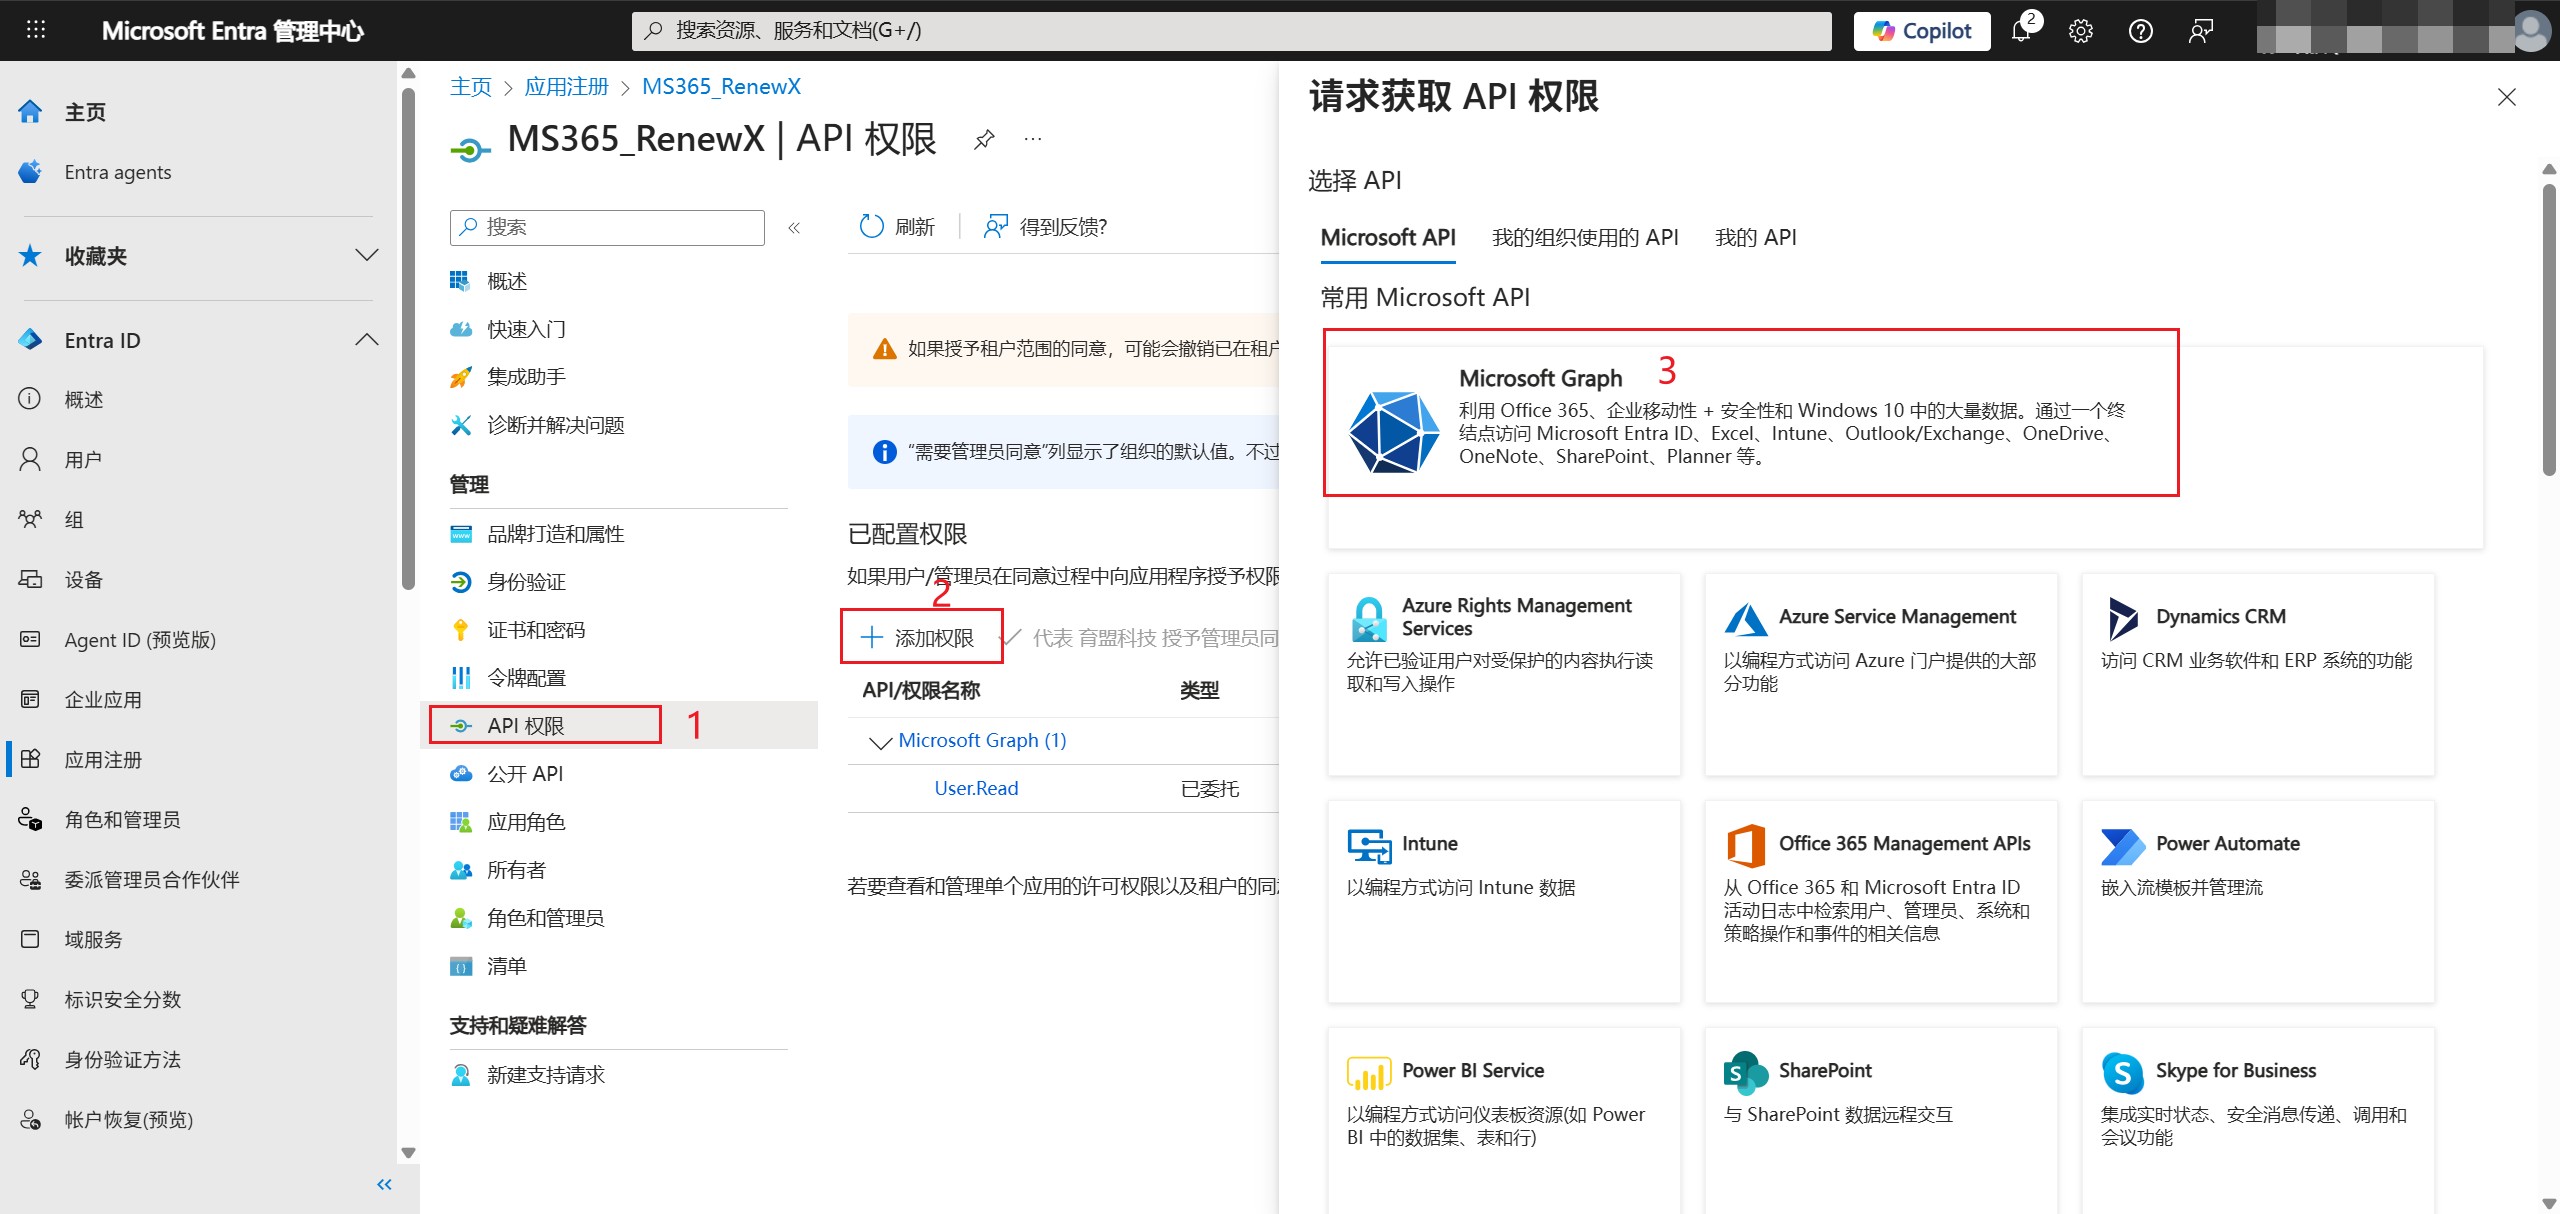Collapse the Entra ID section chevron

(366, 340)
